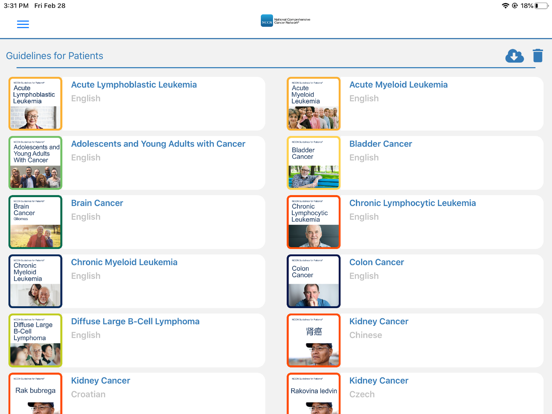This screenshot has height=414, width=552.
Task: Tap the trash delete icon
Action: (x=538, y=56)
